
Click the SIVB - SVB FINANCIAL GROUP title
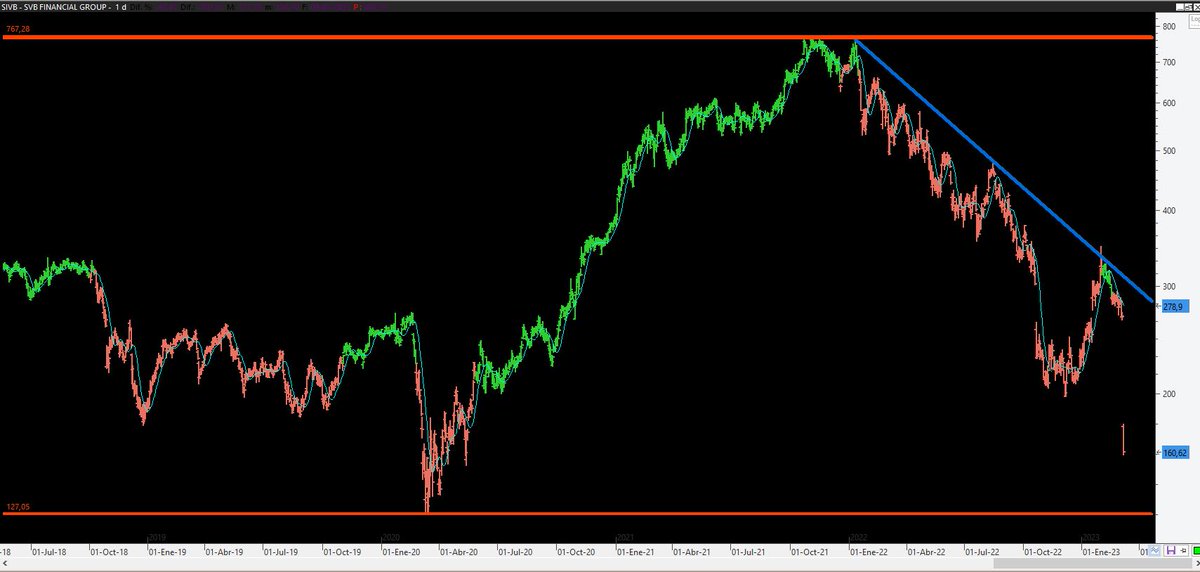tap(53, 8)
